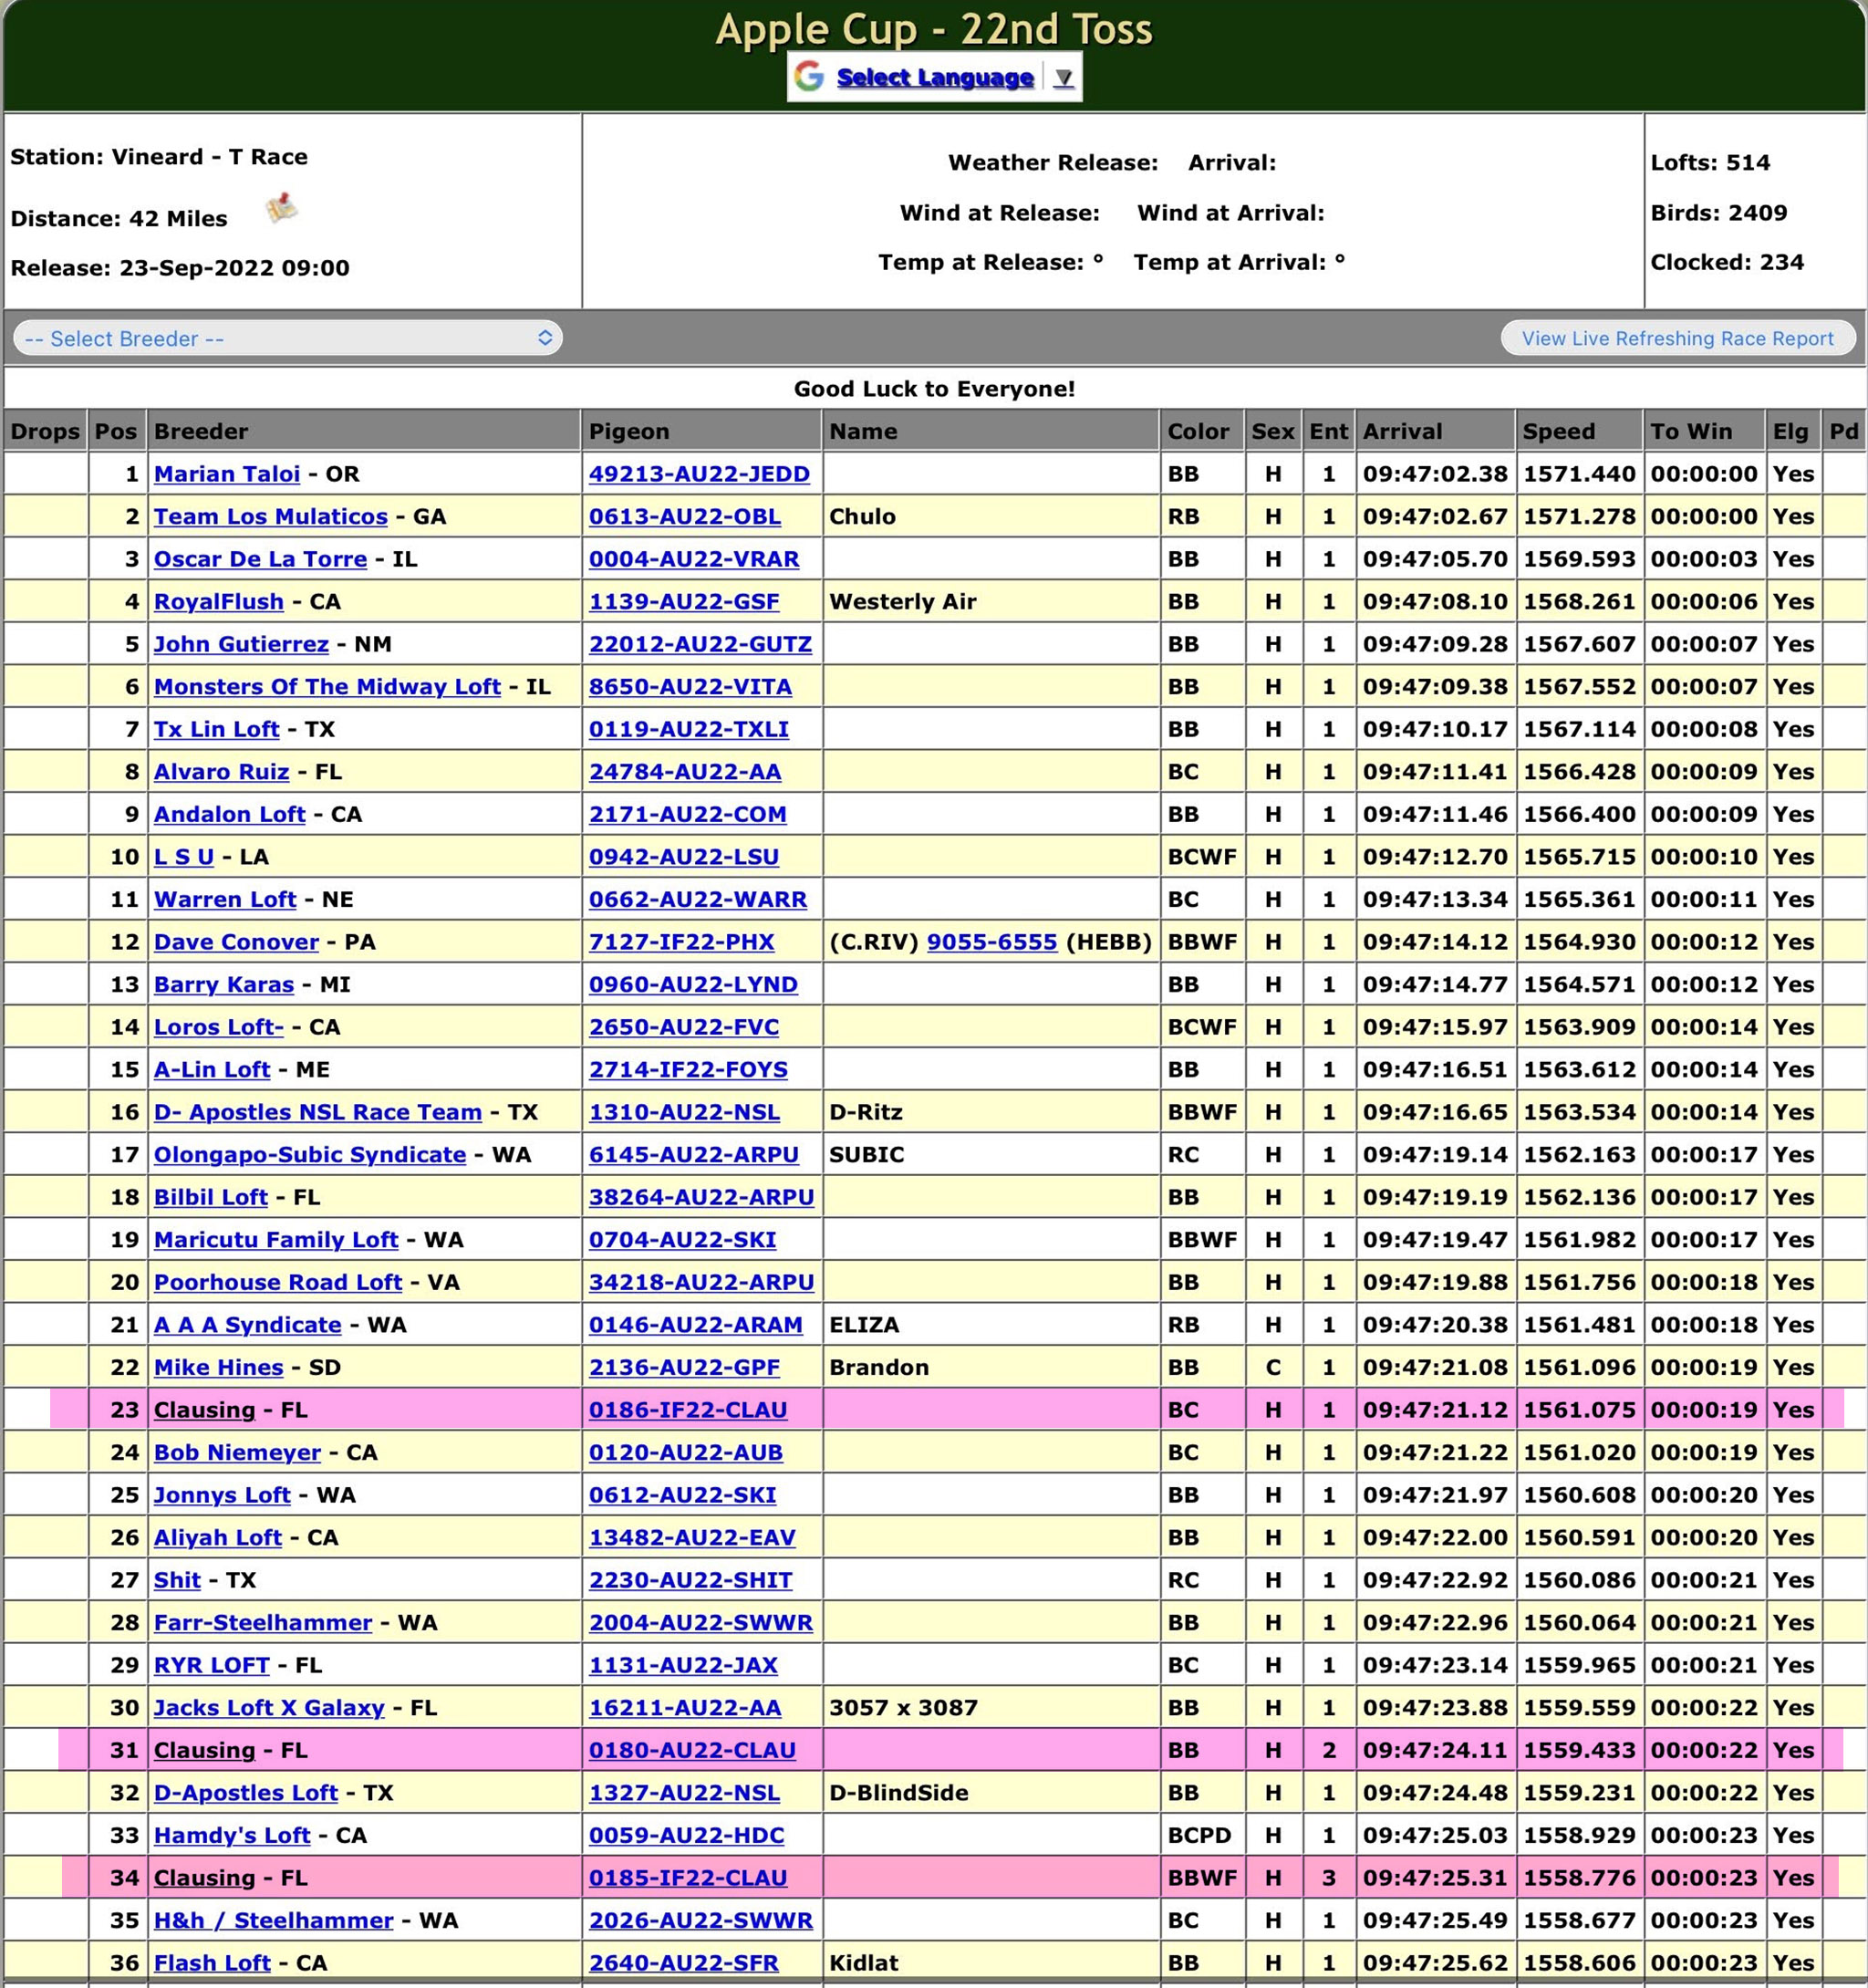Click Team Los Mulaticos breeder link
The width and height of the screenshot is (1868, 1988).
coord(270,517)
